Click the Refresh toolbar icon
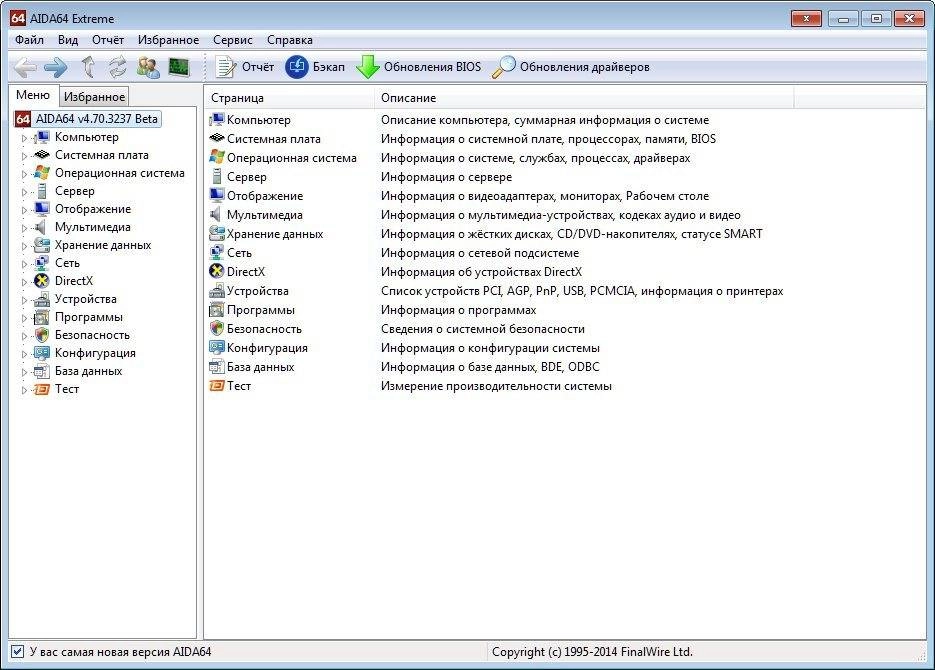Image resolution: width=935 pixels, height=670 pixels. click(x=117, y=67)
